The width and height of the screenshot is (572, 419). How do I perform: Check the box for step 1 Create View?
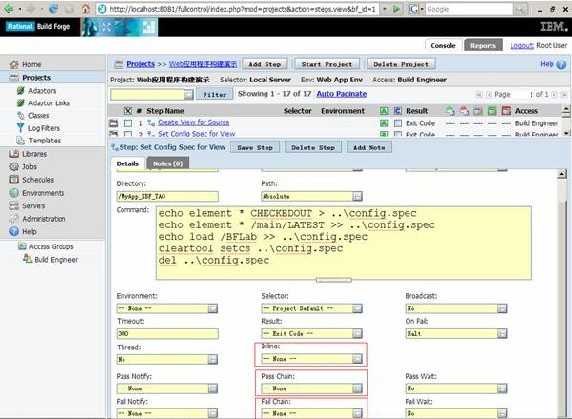click(x=128, y=123)
